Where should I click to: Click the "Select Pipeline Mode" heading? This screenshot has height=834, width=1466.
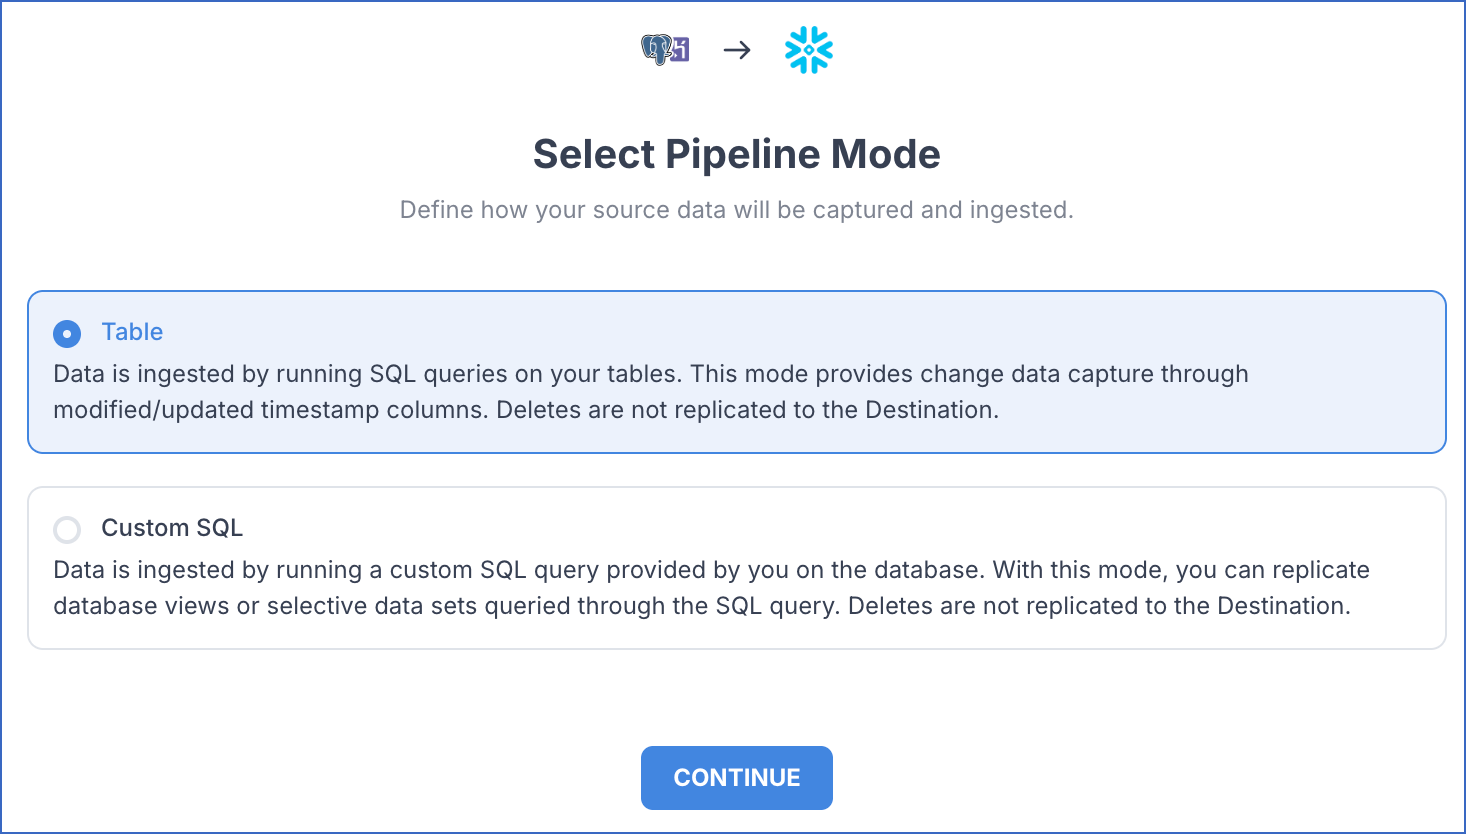click(736, 154)
